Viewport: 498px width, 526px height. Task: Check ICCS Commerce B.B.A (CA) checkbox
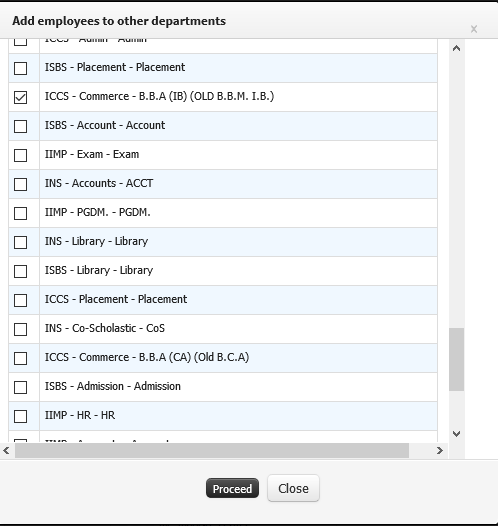click(20, 358)
